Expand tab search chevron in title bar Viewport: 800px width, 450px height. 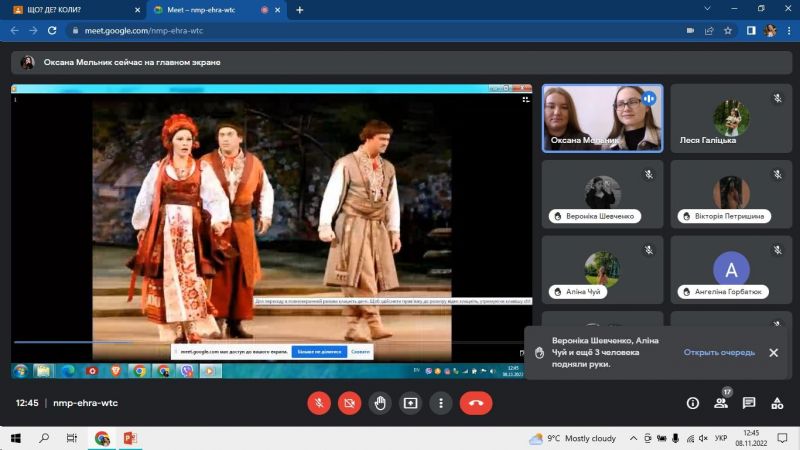coord(707,9)
